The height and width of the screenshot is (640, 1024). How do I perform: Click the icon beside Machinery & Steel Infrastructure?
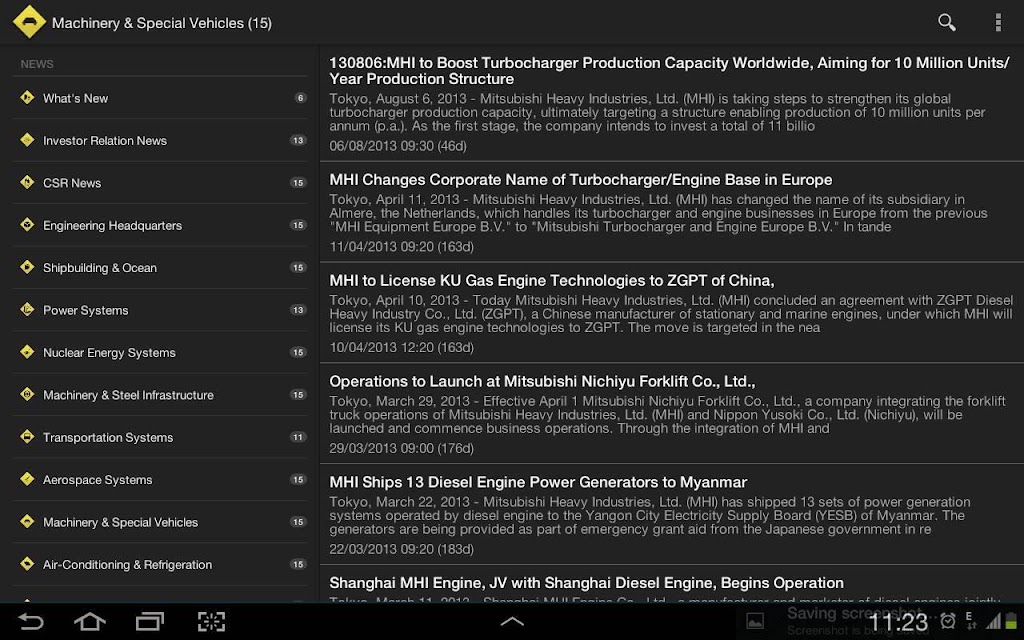click(27, 394)
